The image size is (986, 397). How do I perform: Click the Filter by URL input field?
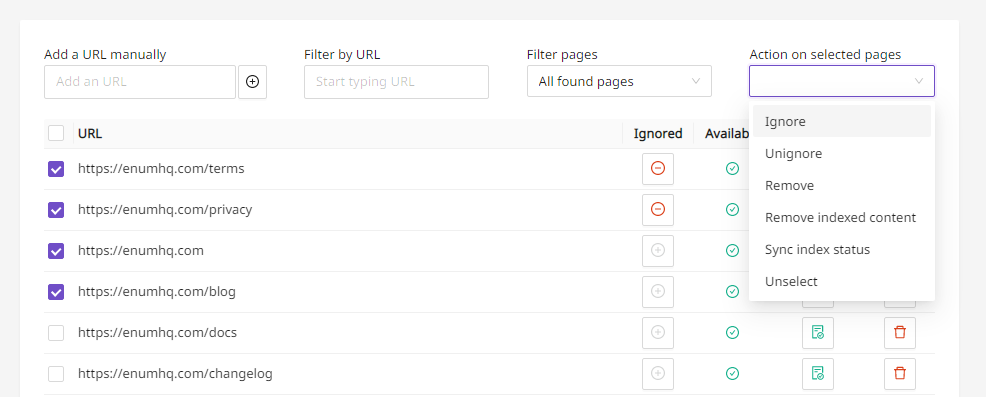[x=396, y=82]
